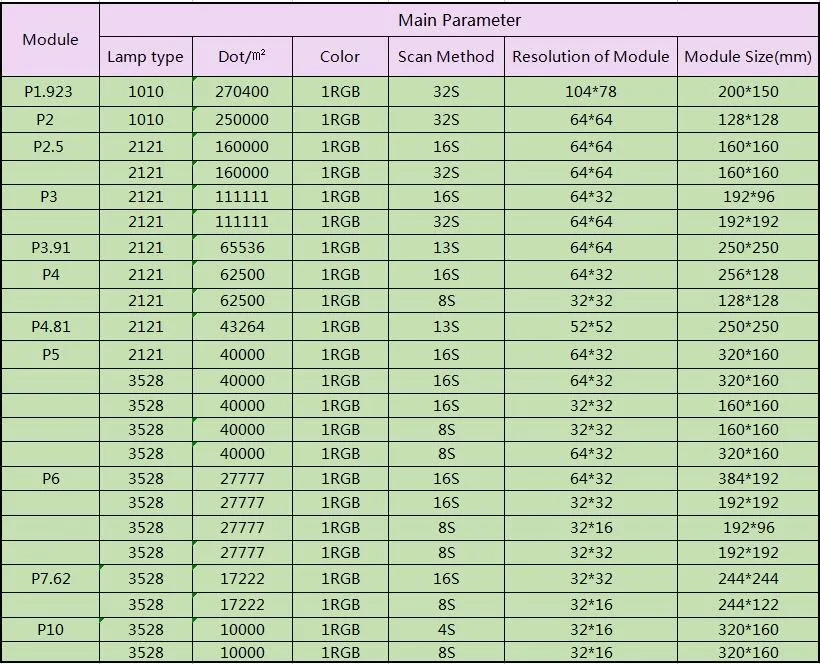Select the P4.81 module cell
The width and height of the screenshot is (820, 664).
50,326
